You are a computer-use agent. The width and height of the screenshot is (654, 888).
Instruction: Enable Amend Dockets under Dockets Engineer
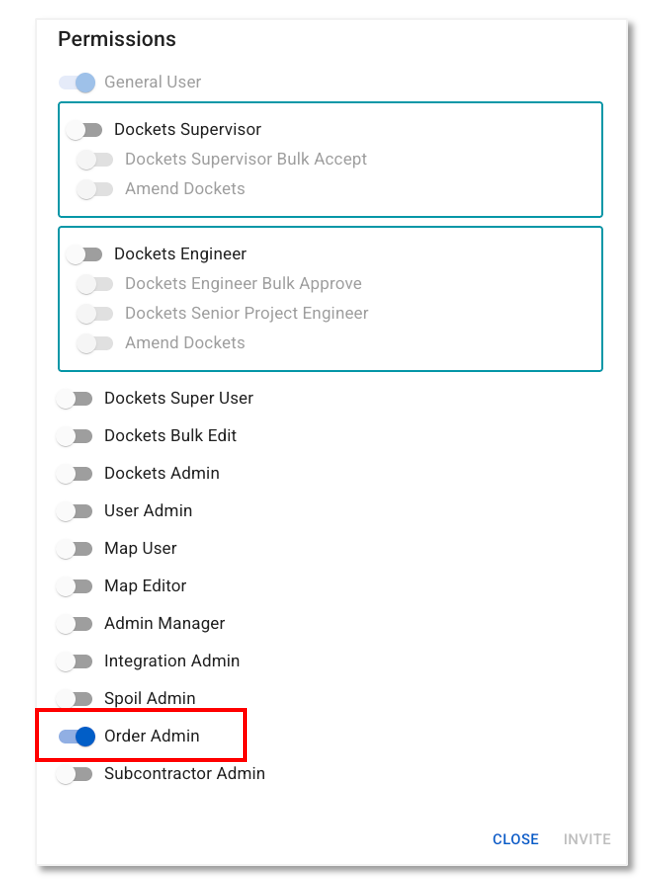(x=96, y=342)
